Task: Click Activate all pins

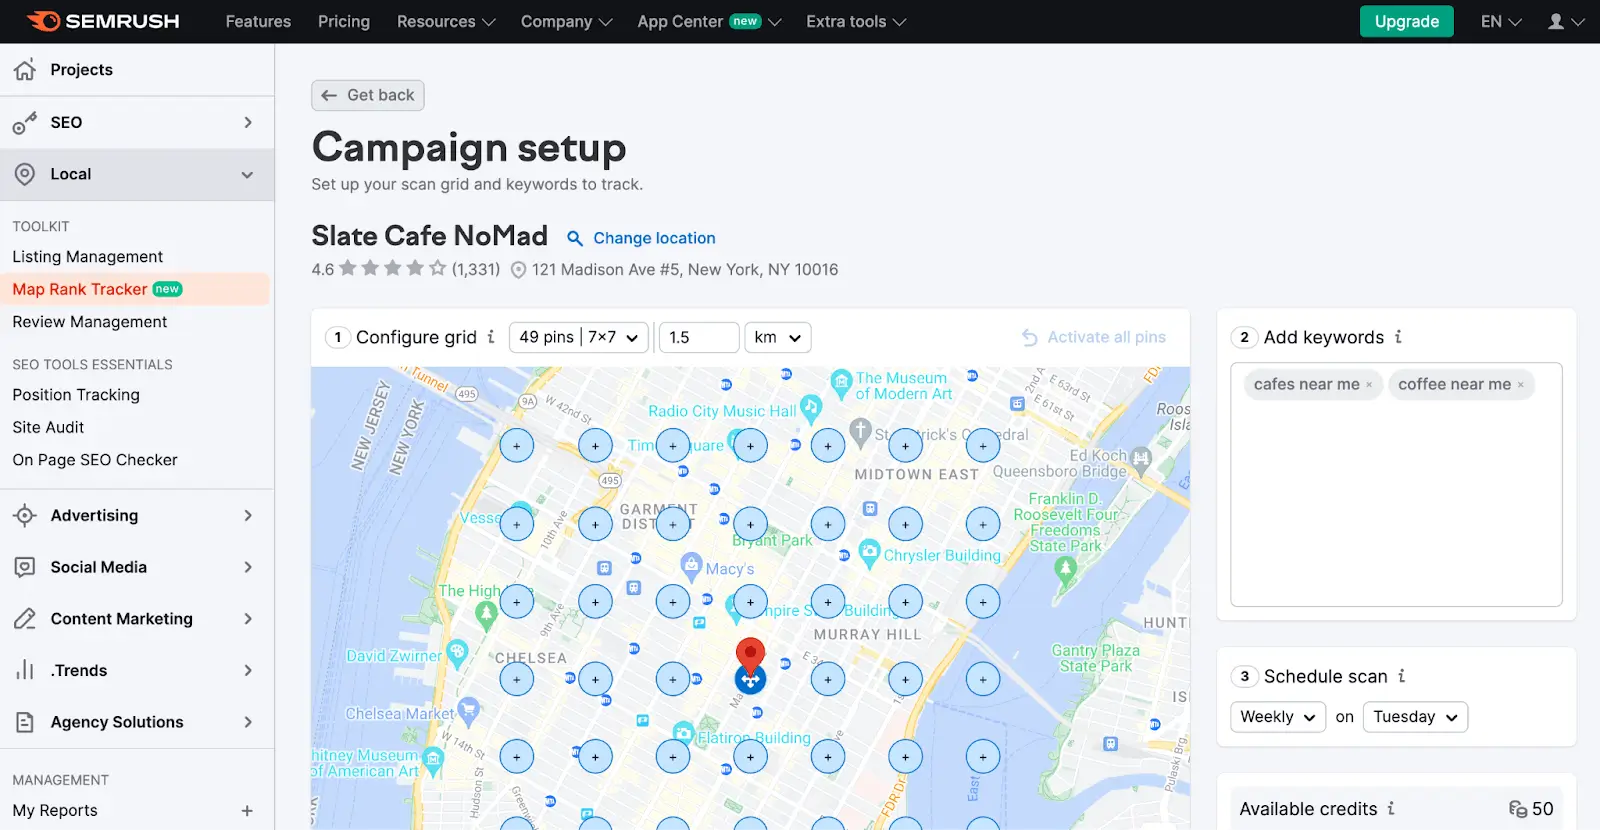Action: (x=1094, y=337)
